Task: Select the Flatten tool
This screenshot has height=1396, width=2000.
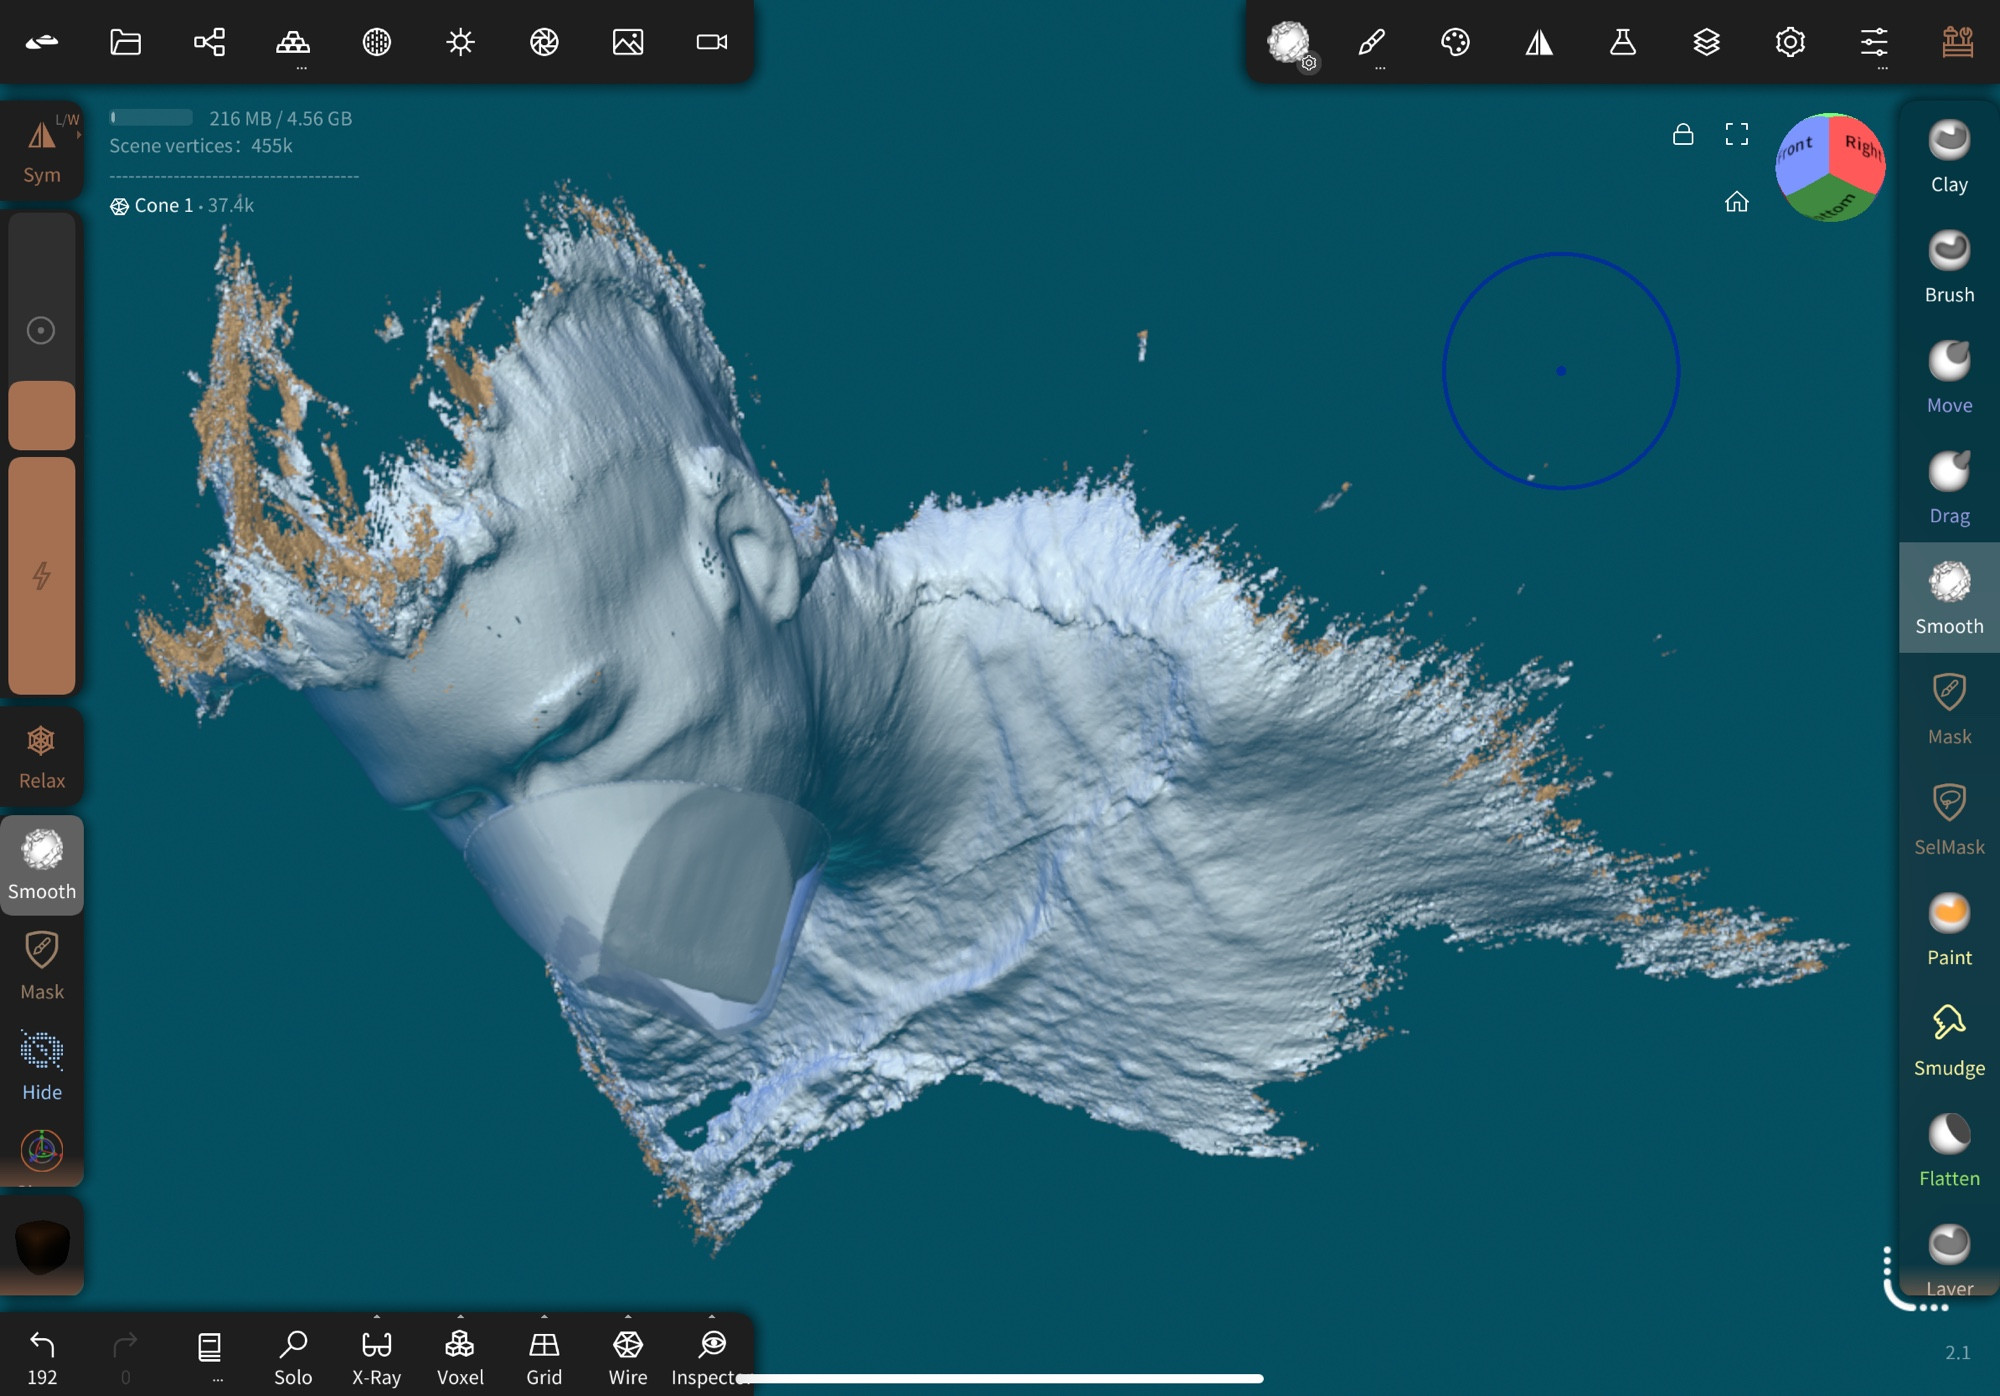Action: point(1949,1150)
